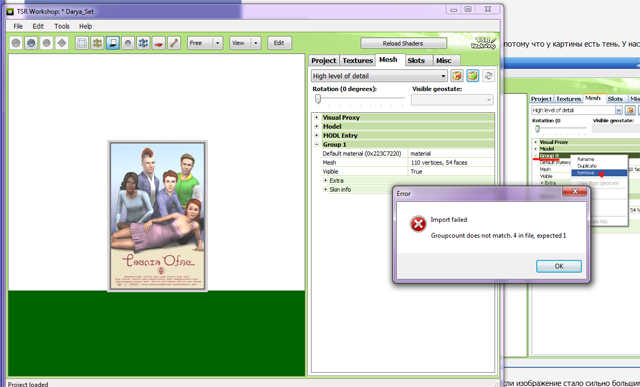
Task: Expand the Skin info sub-node
Action: click(x=325, y=189)
